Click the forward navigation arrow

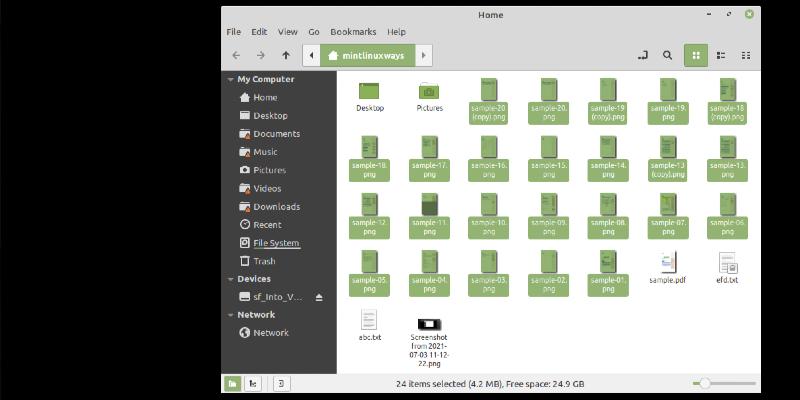click(261, 56)
